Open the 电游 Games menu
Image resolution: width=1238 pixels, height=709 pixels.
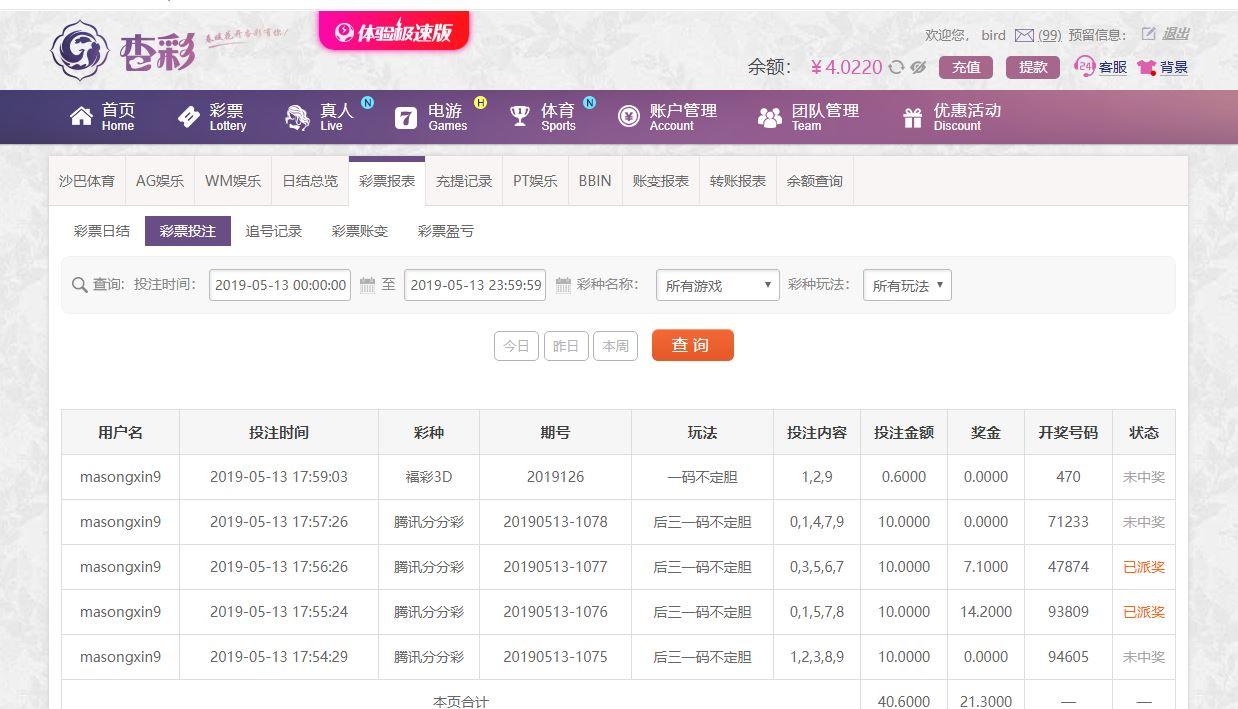point(430,117)
